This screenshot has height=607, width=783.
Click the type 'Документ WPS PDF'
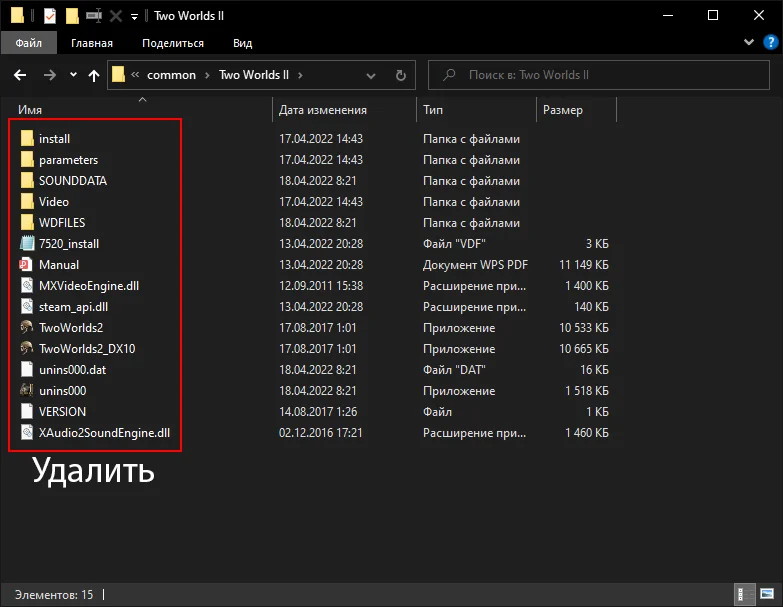coord(475,265)
